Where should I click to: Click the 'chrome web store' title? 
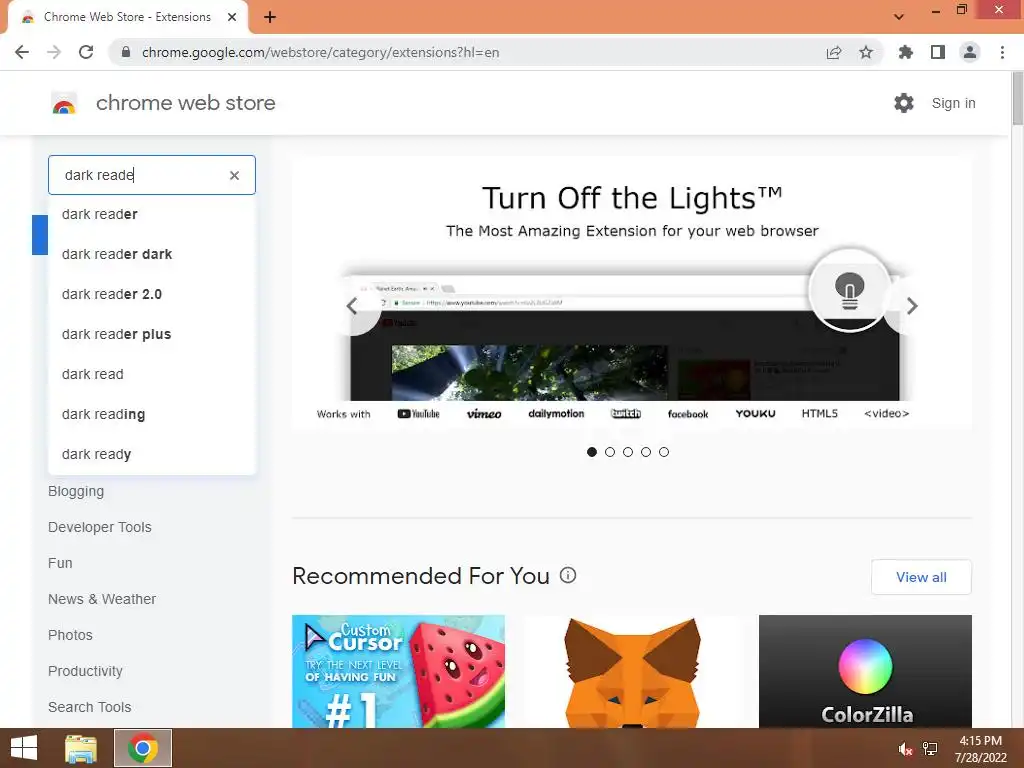185,103
